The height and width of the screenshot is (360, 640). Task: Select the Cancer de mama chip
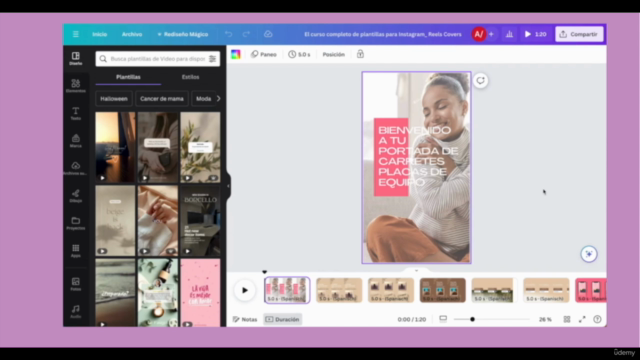162,99
